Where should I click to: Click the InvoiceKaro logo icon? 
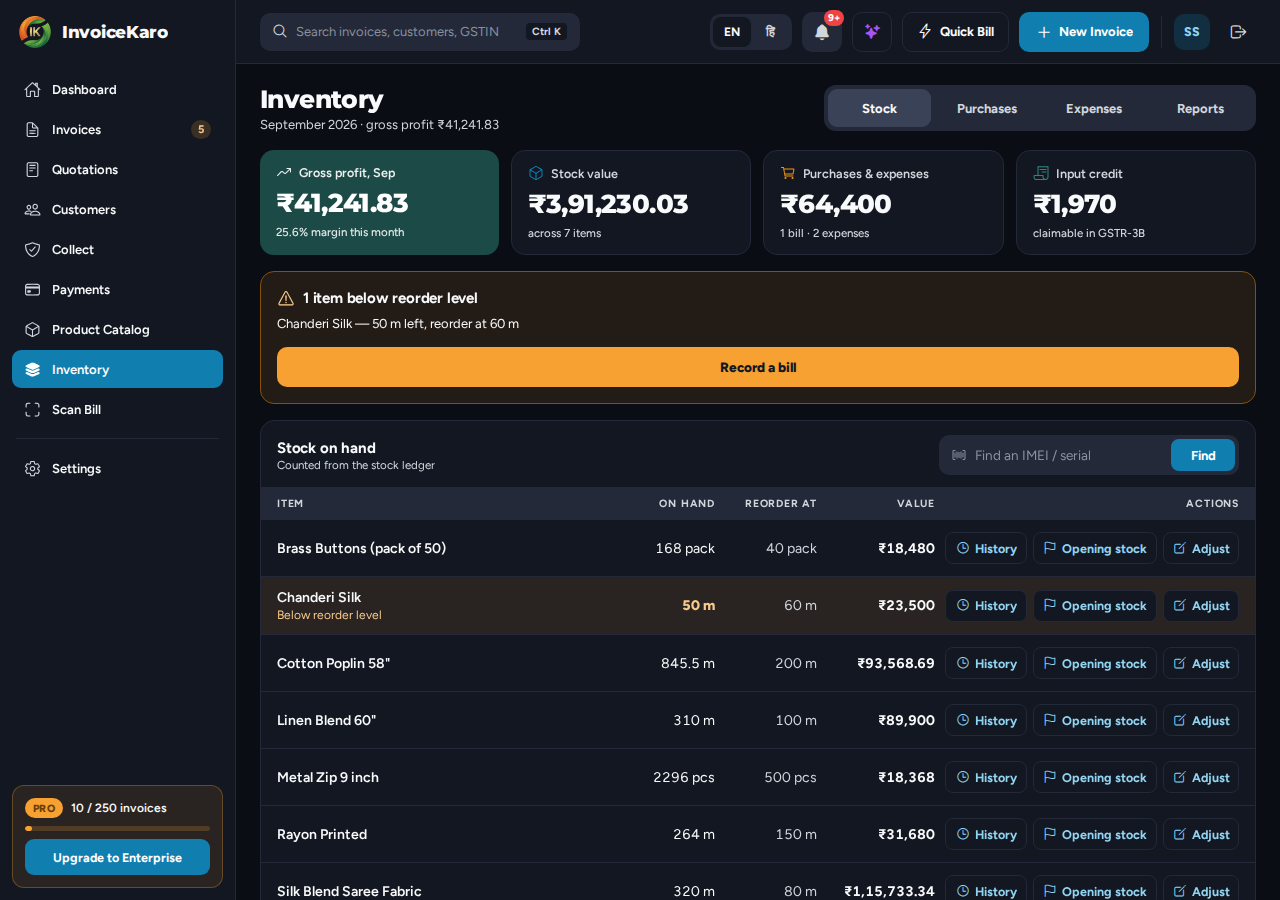pyautogui.click(x=35, y=32)
